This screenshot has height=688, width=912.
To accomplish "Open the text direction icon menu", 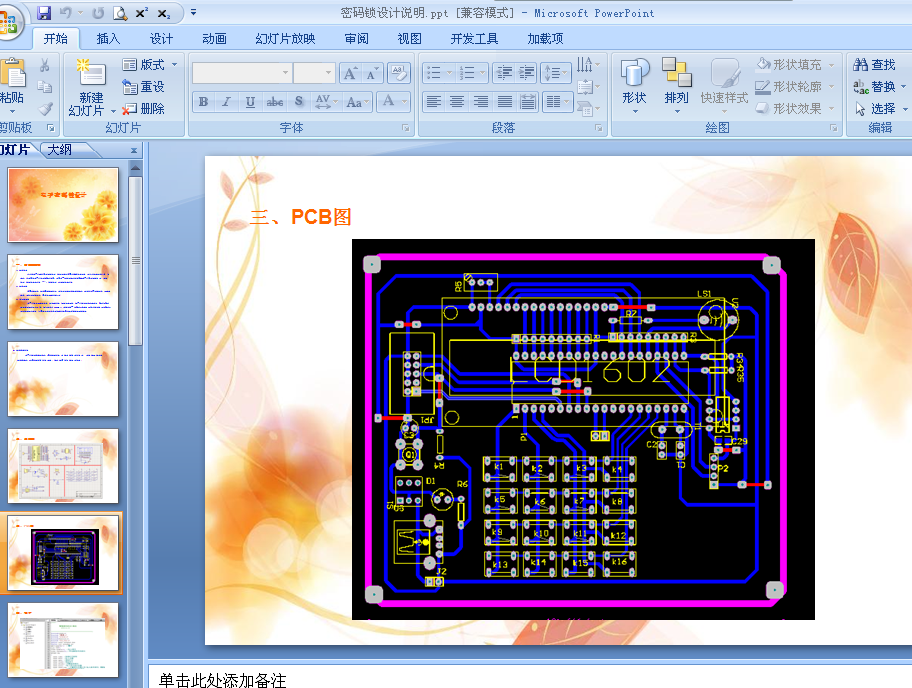I will pyautogui.click(x=587, y=63).
